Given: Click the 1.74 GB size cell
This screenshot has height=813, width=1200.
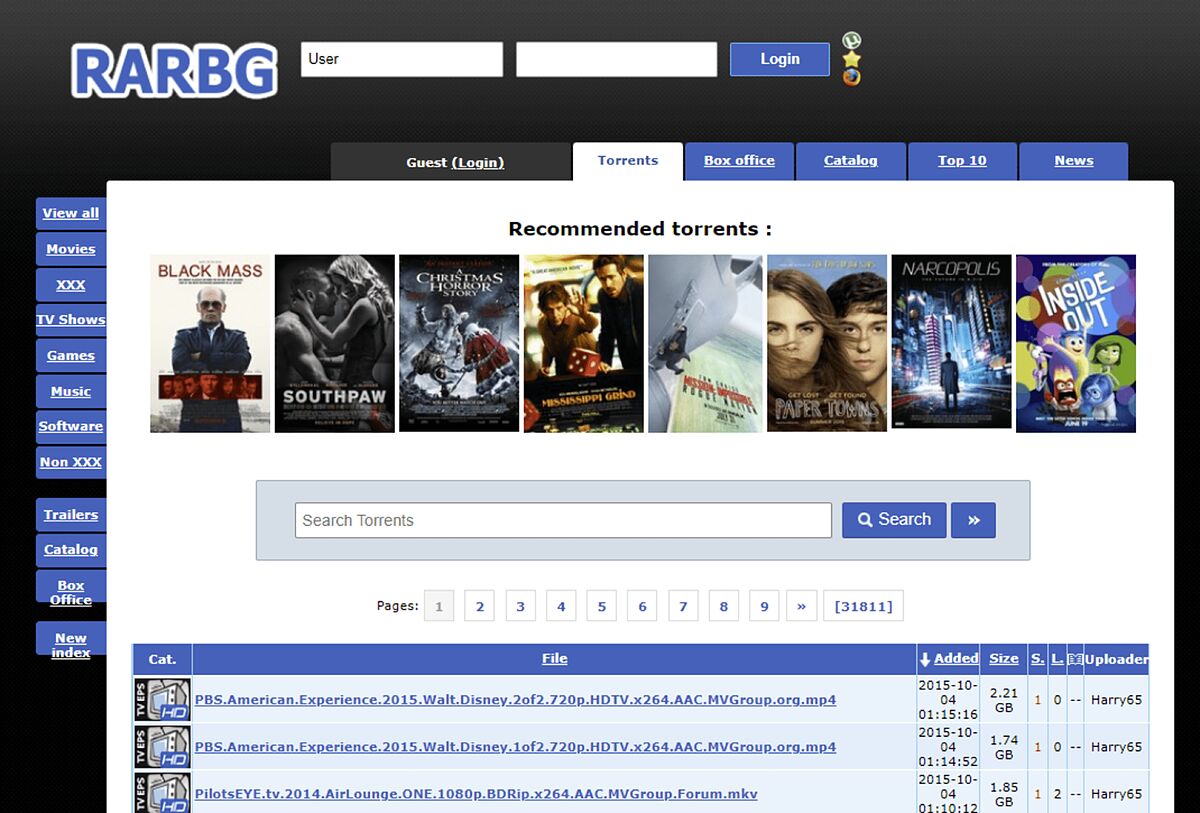Looking at the screenshot, I should tap(1004, 747).
